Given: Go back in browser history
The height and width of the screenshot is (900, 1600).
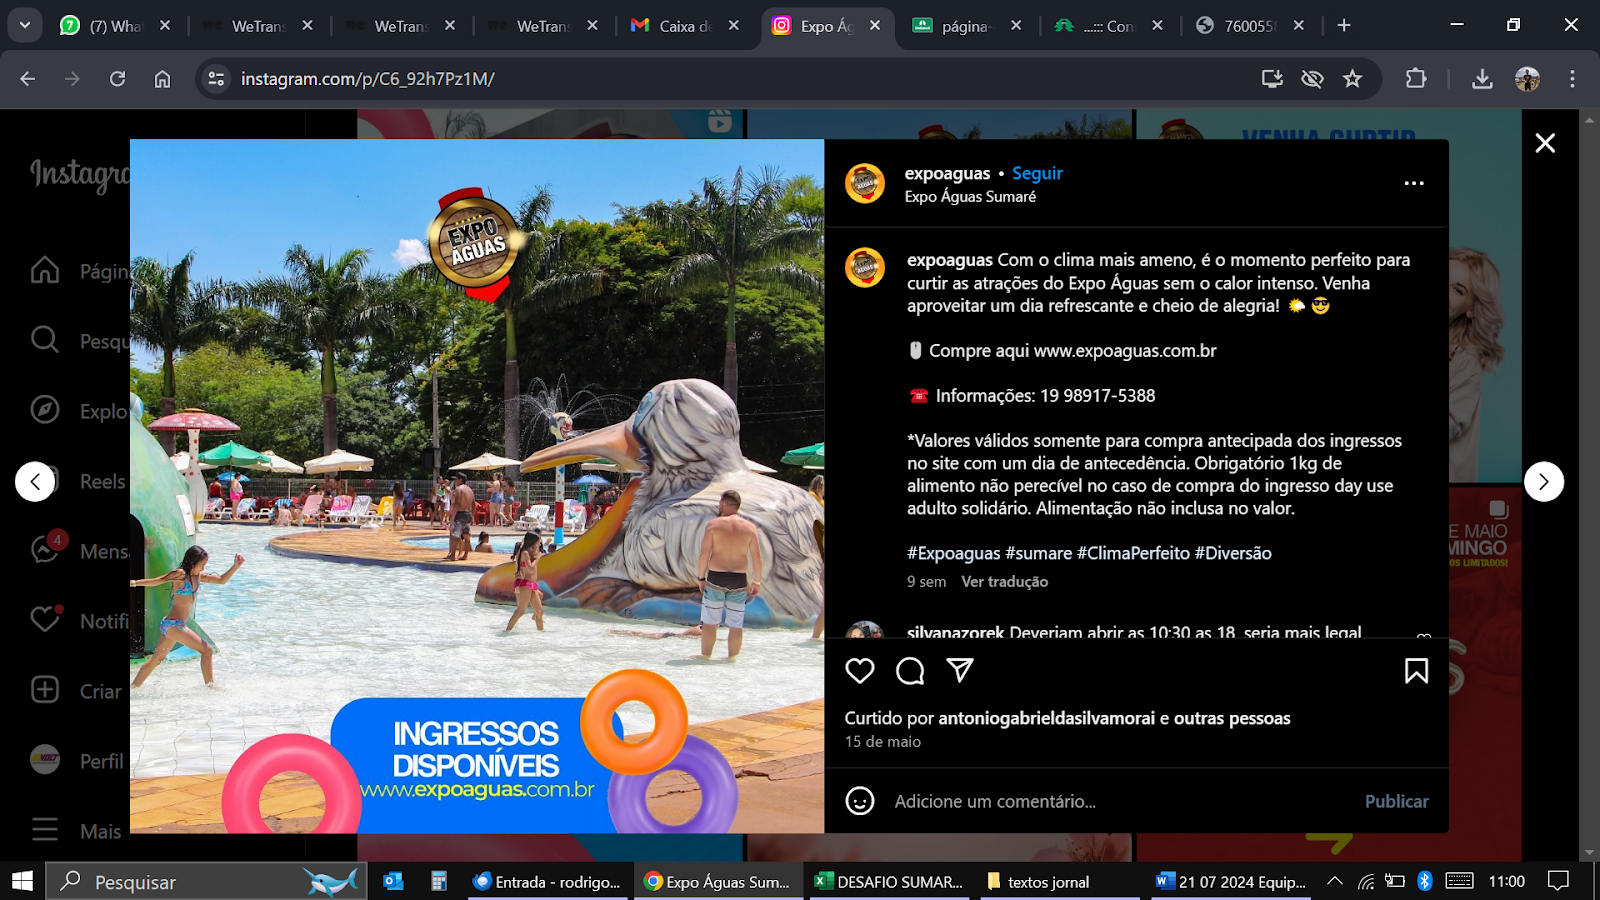Looking at the screenshot, I should click(27, 79).
